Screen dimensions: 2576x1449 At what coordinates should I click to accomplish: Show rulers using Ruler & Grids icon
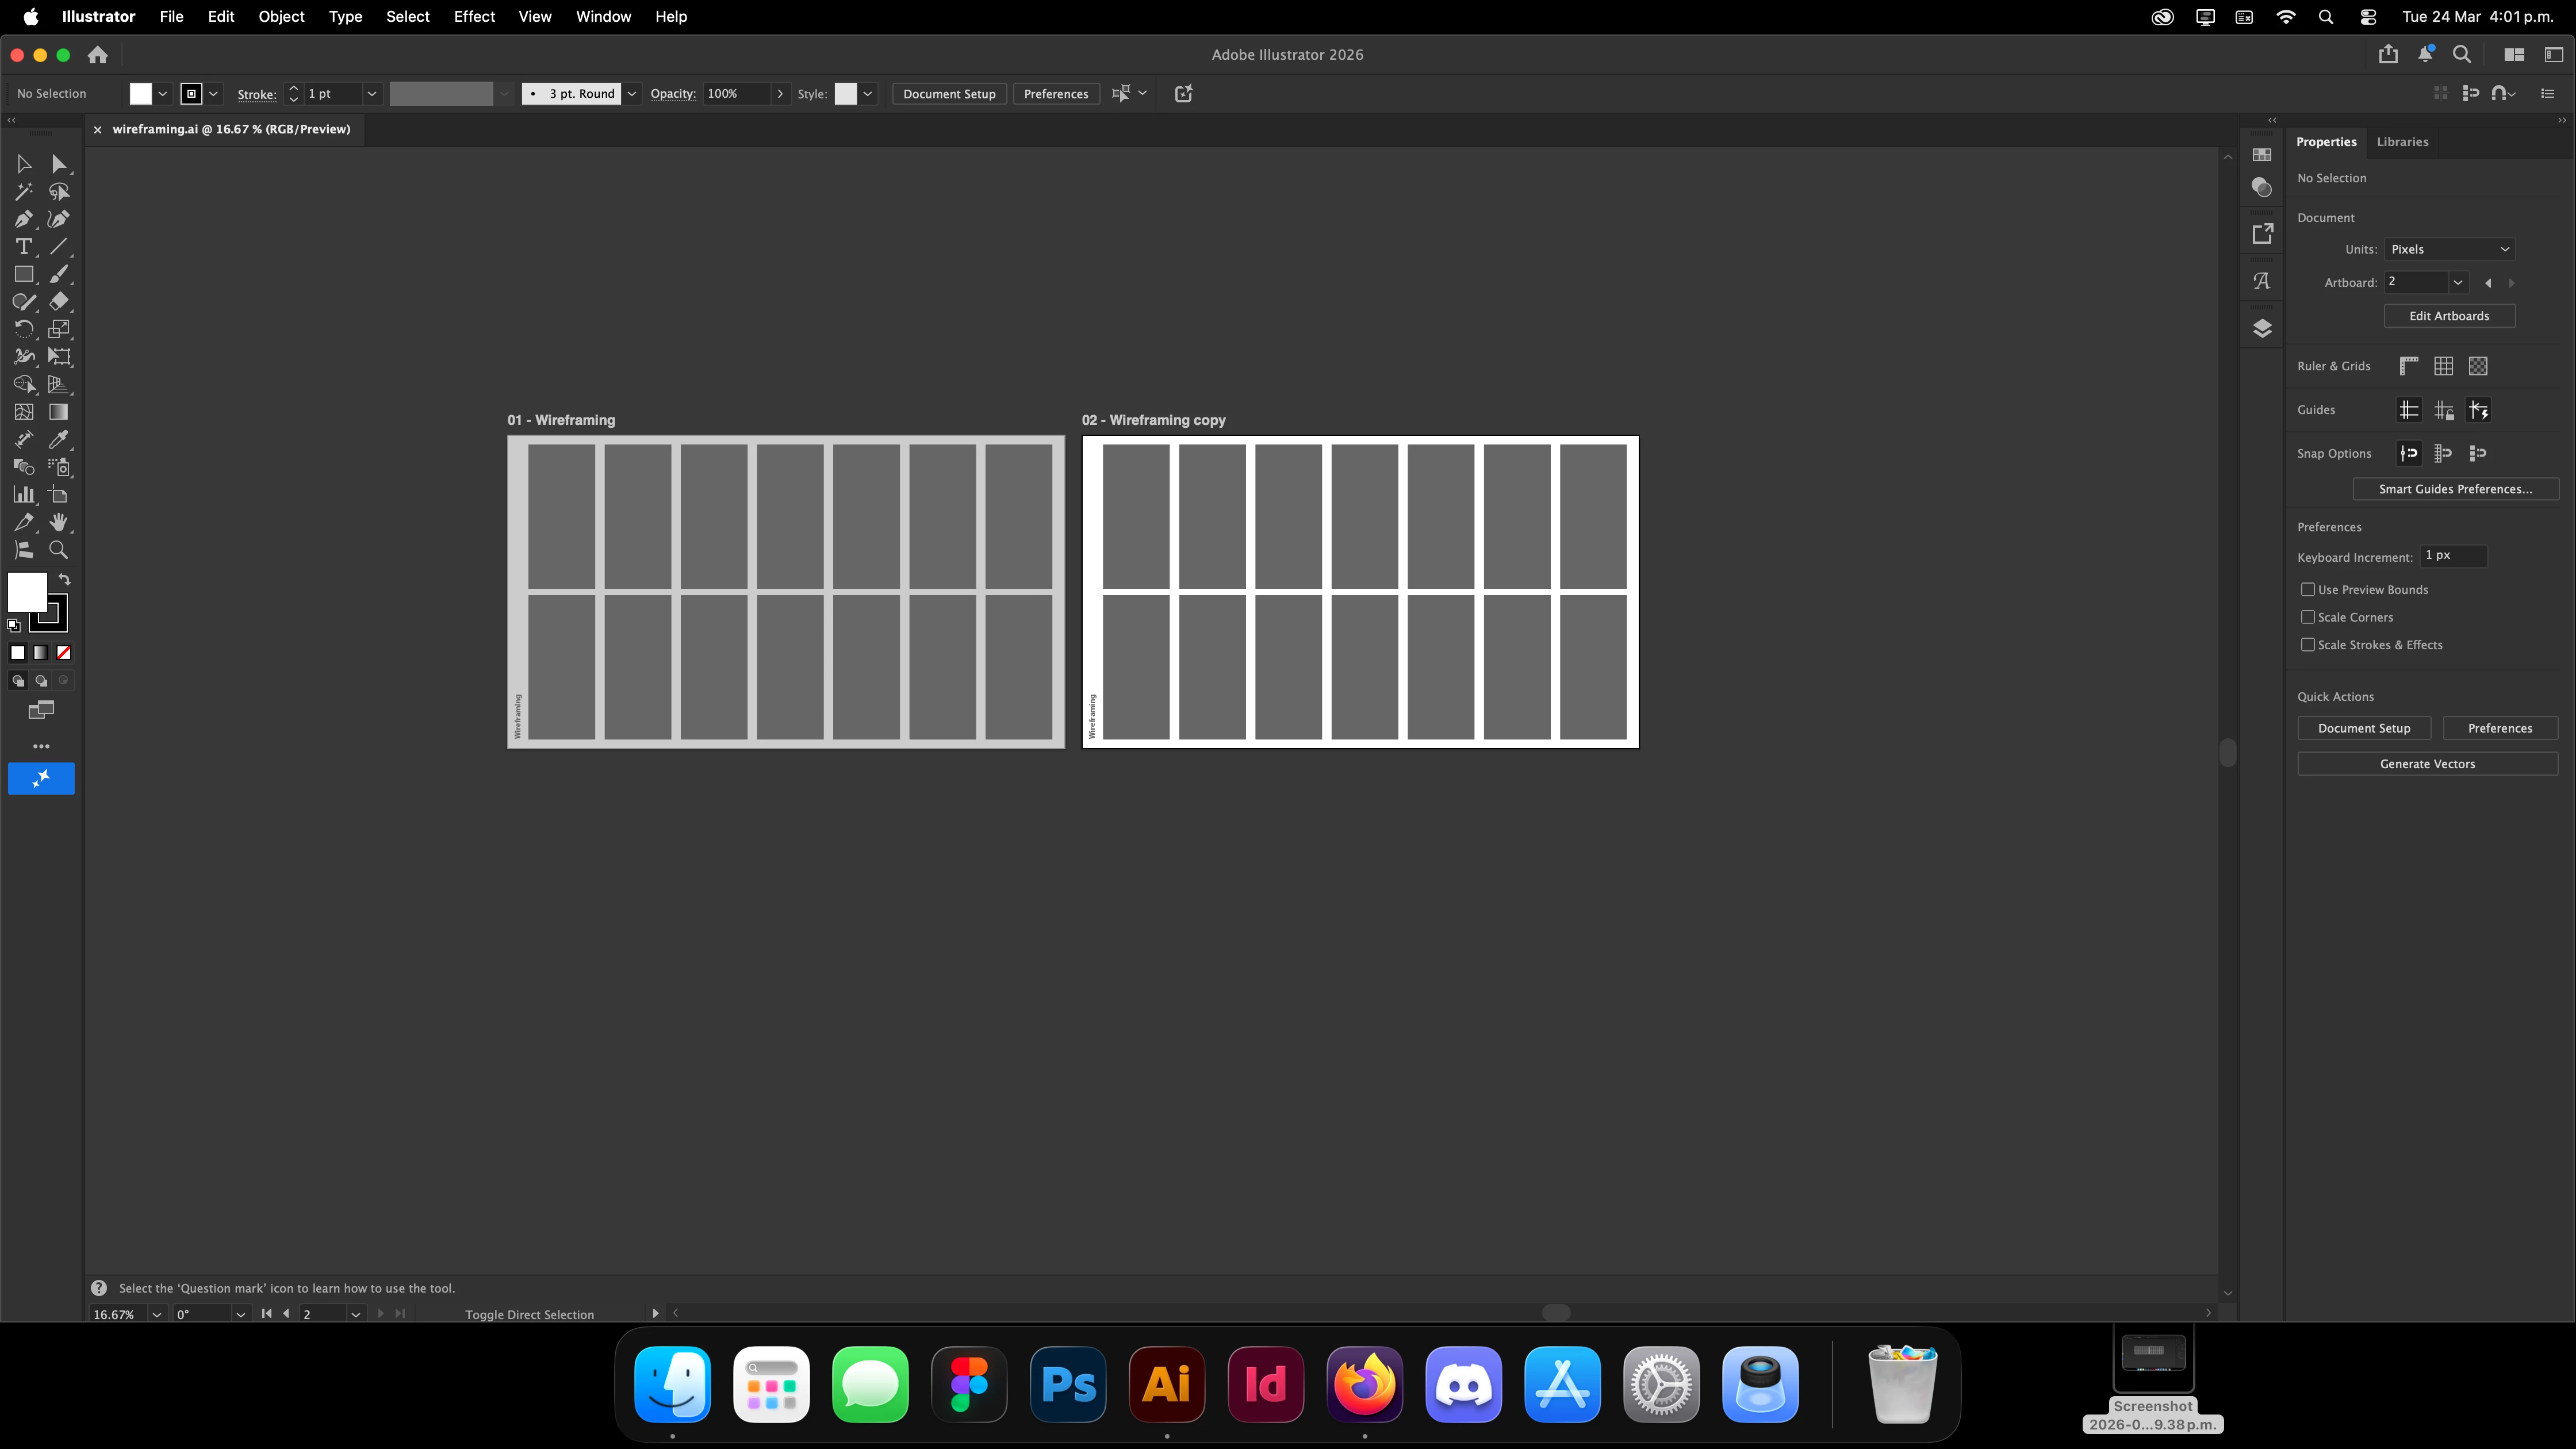(x=2409, y=366)
